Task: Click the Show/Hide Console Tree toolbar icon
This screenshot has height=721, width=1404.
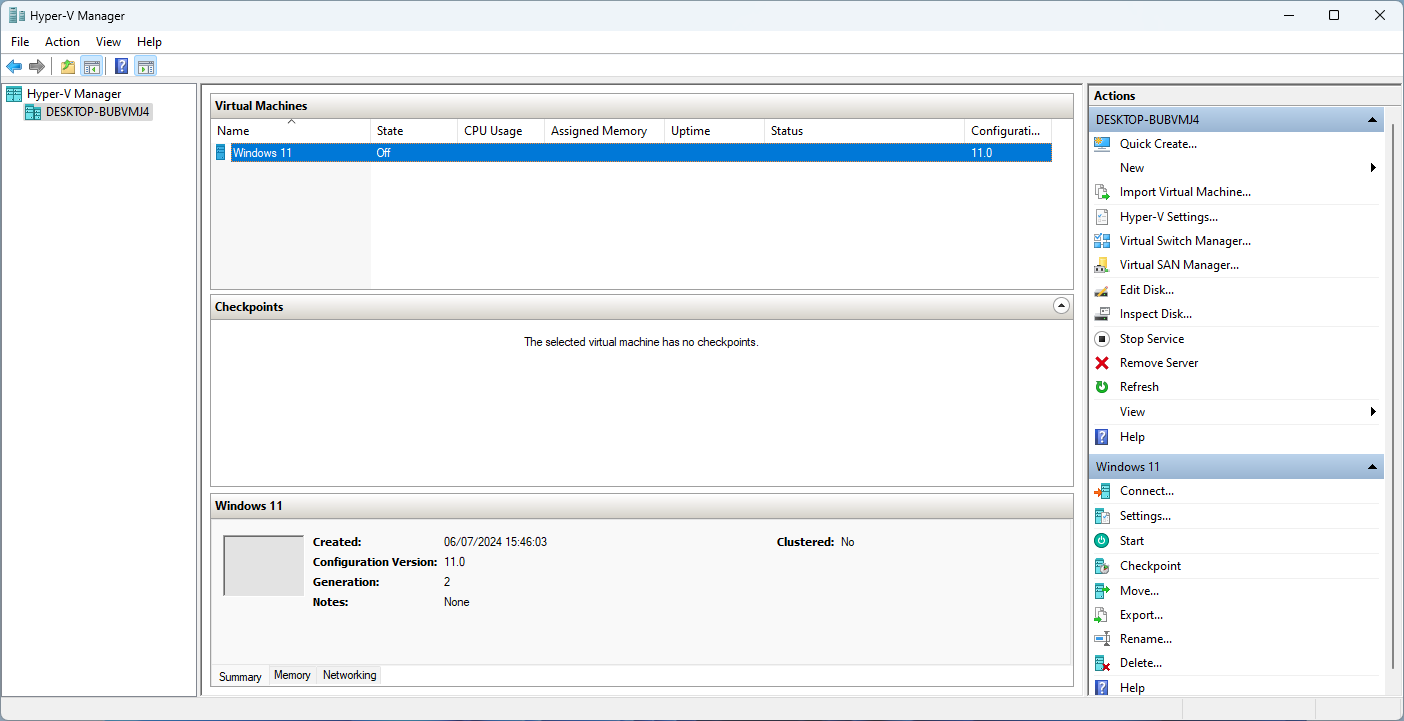Action: point(91,67)
